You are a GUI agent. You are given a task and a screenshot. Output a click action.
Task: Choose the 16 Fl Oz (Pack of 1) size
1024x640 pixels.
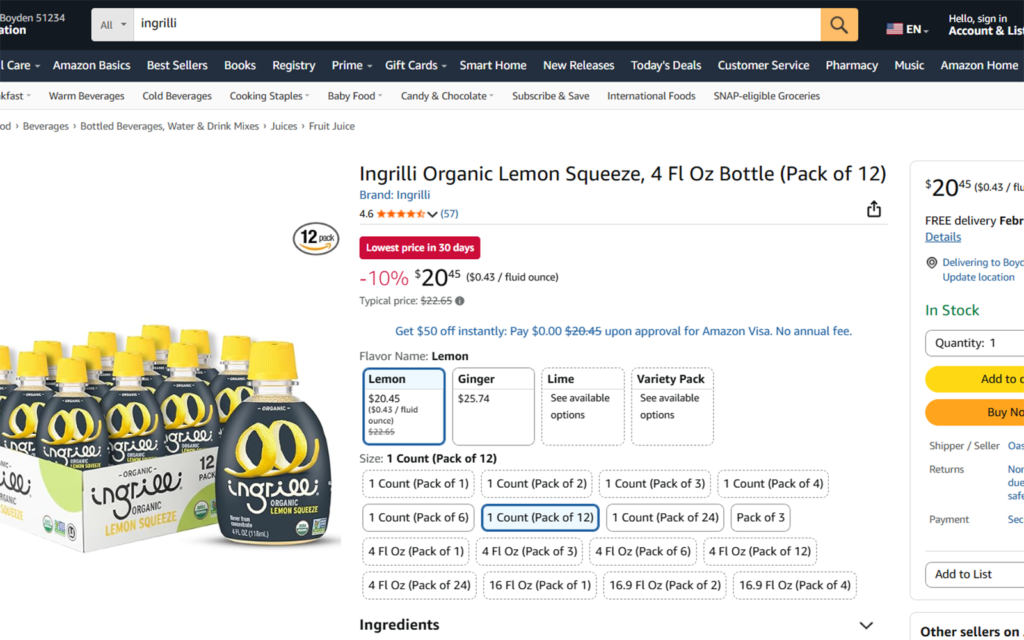(x=540, y=585)
